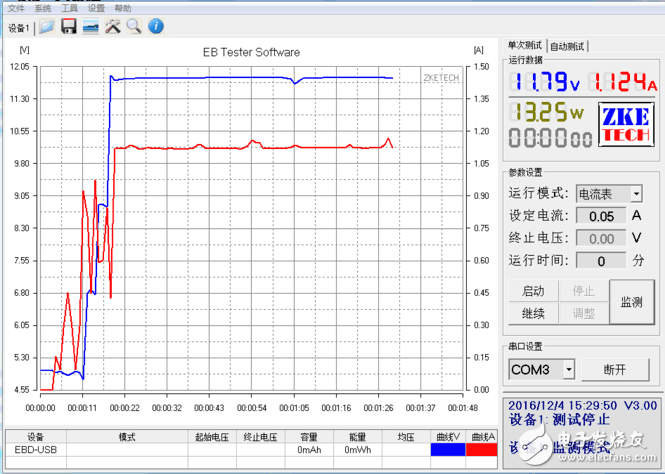The image size is (665, 474).
Task: Open the 文件 menu
Action: click(x=15, y=7)
